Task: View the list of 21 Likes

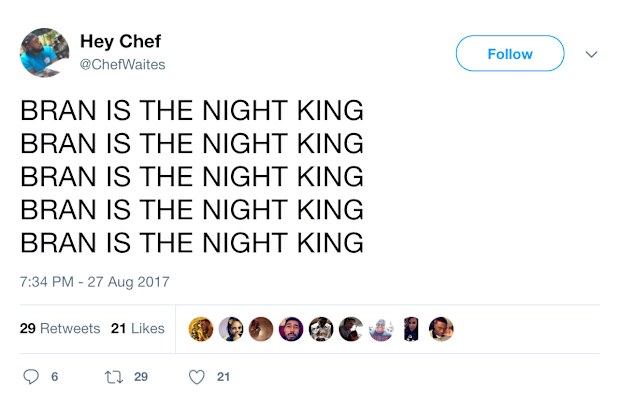Action: pyautogui.click(x=138, y=328)
